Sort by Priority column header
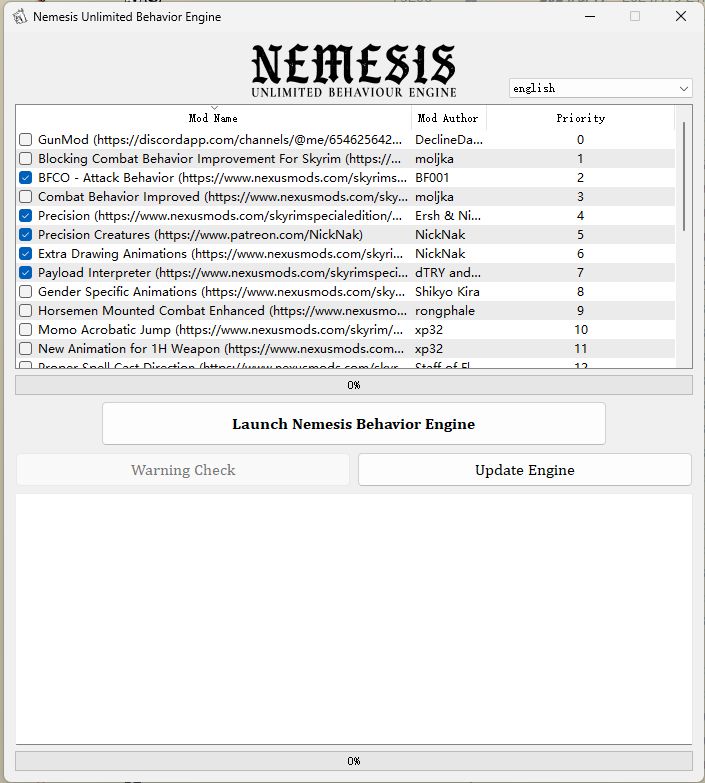Image resolution: width=705 pixels, height=783 pixels. [581, 118]
